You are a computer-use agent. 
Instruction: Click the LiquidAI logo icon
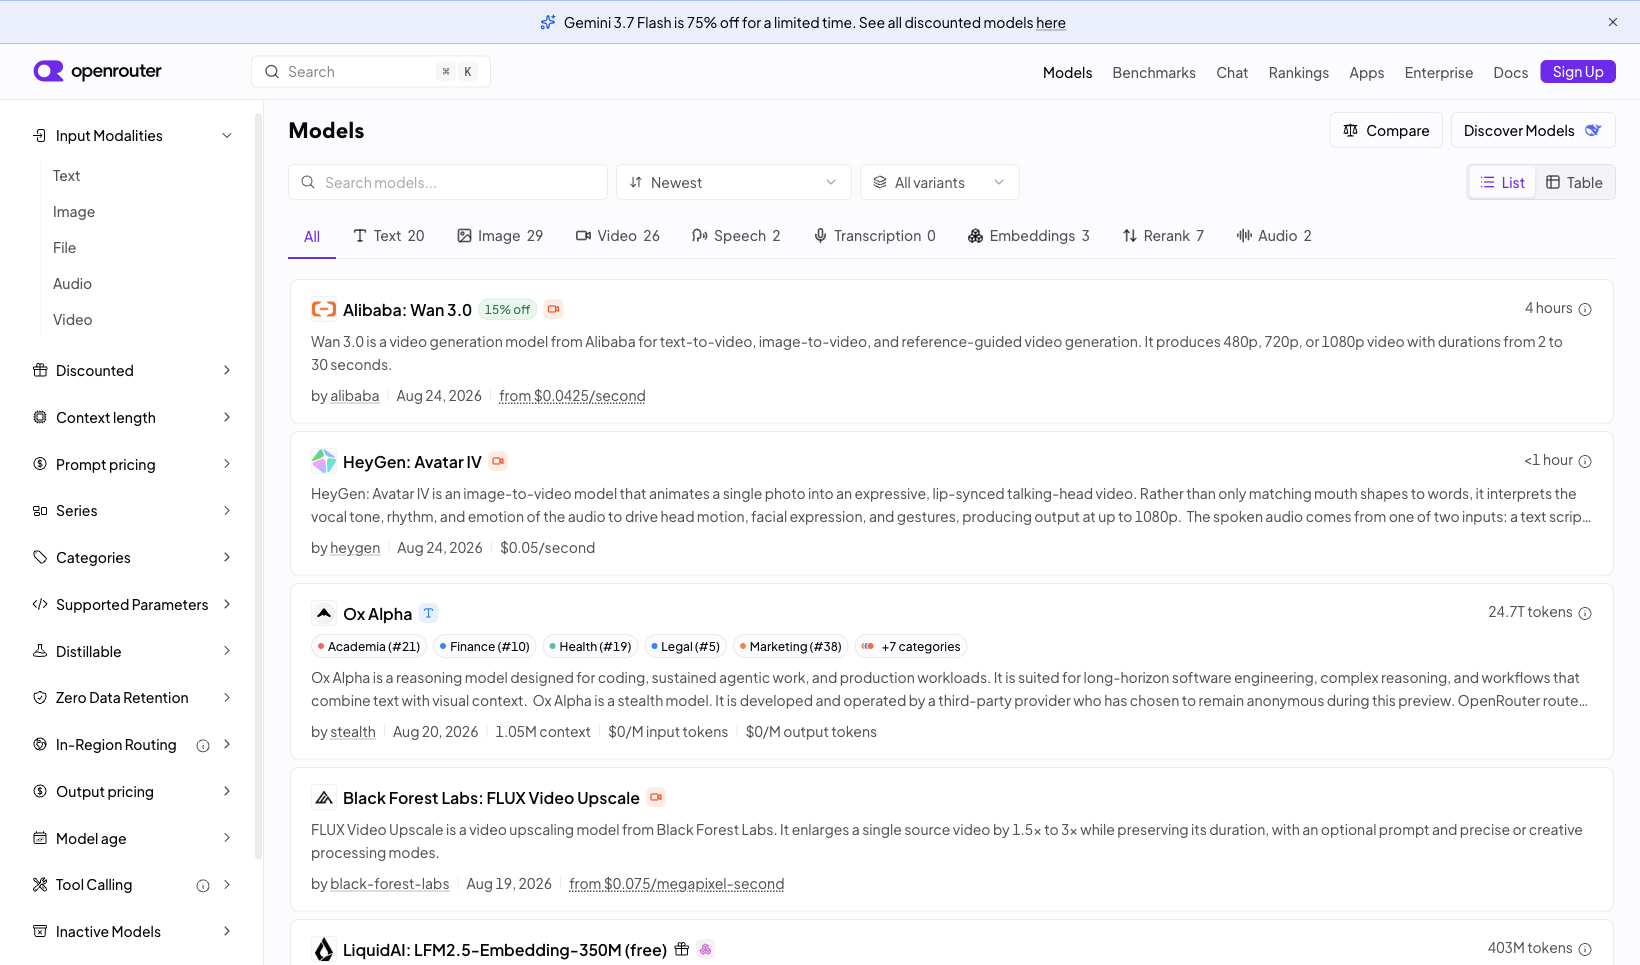pyautogui.click(x=324, y=949)
